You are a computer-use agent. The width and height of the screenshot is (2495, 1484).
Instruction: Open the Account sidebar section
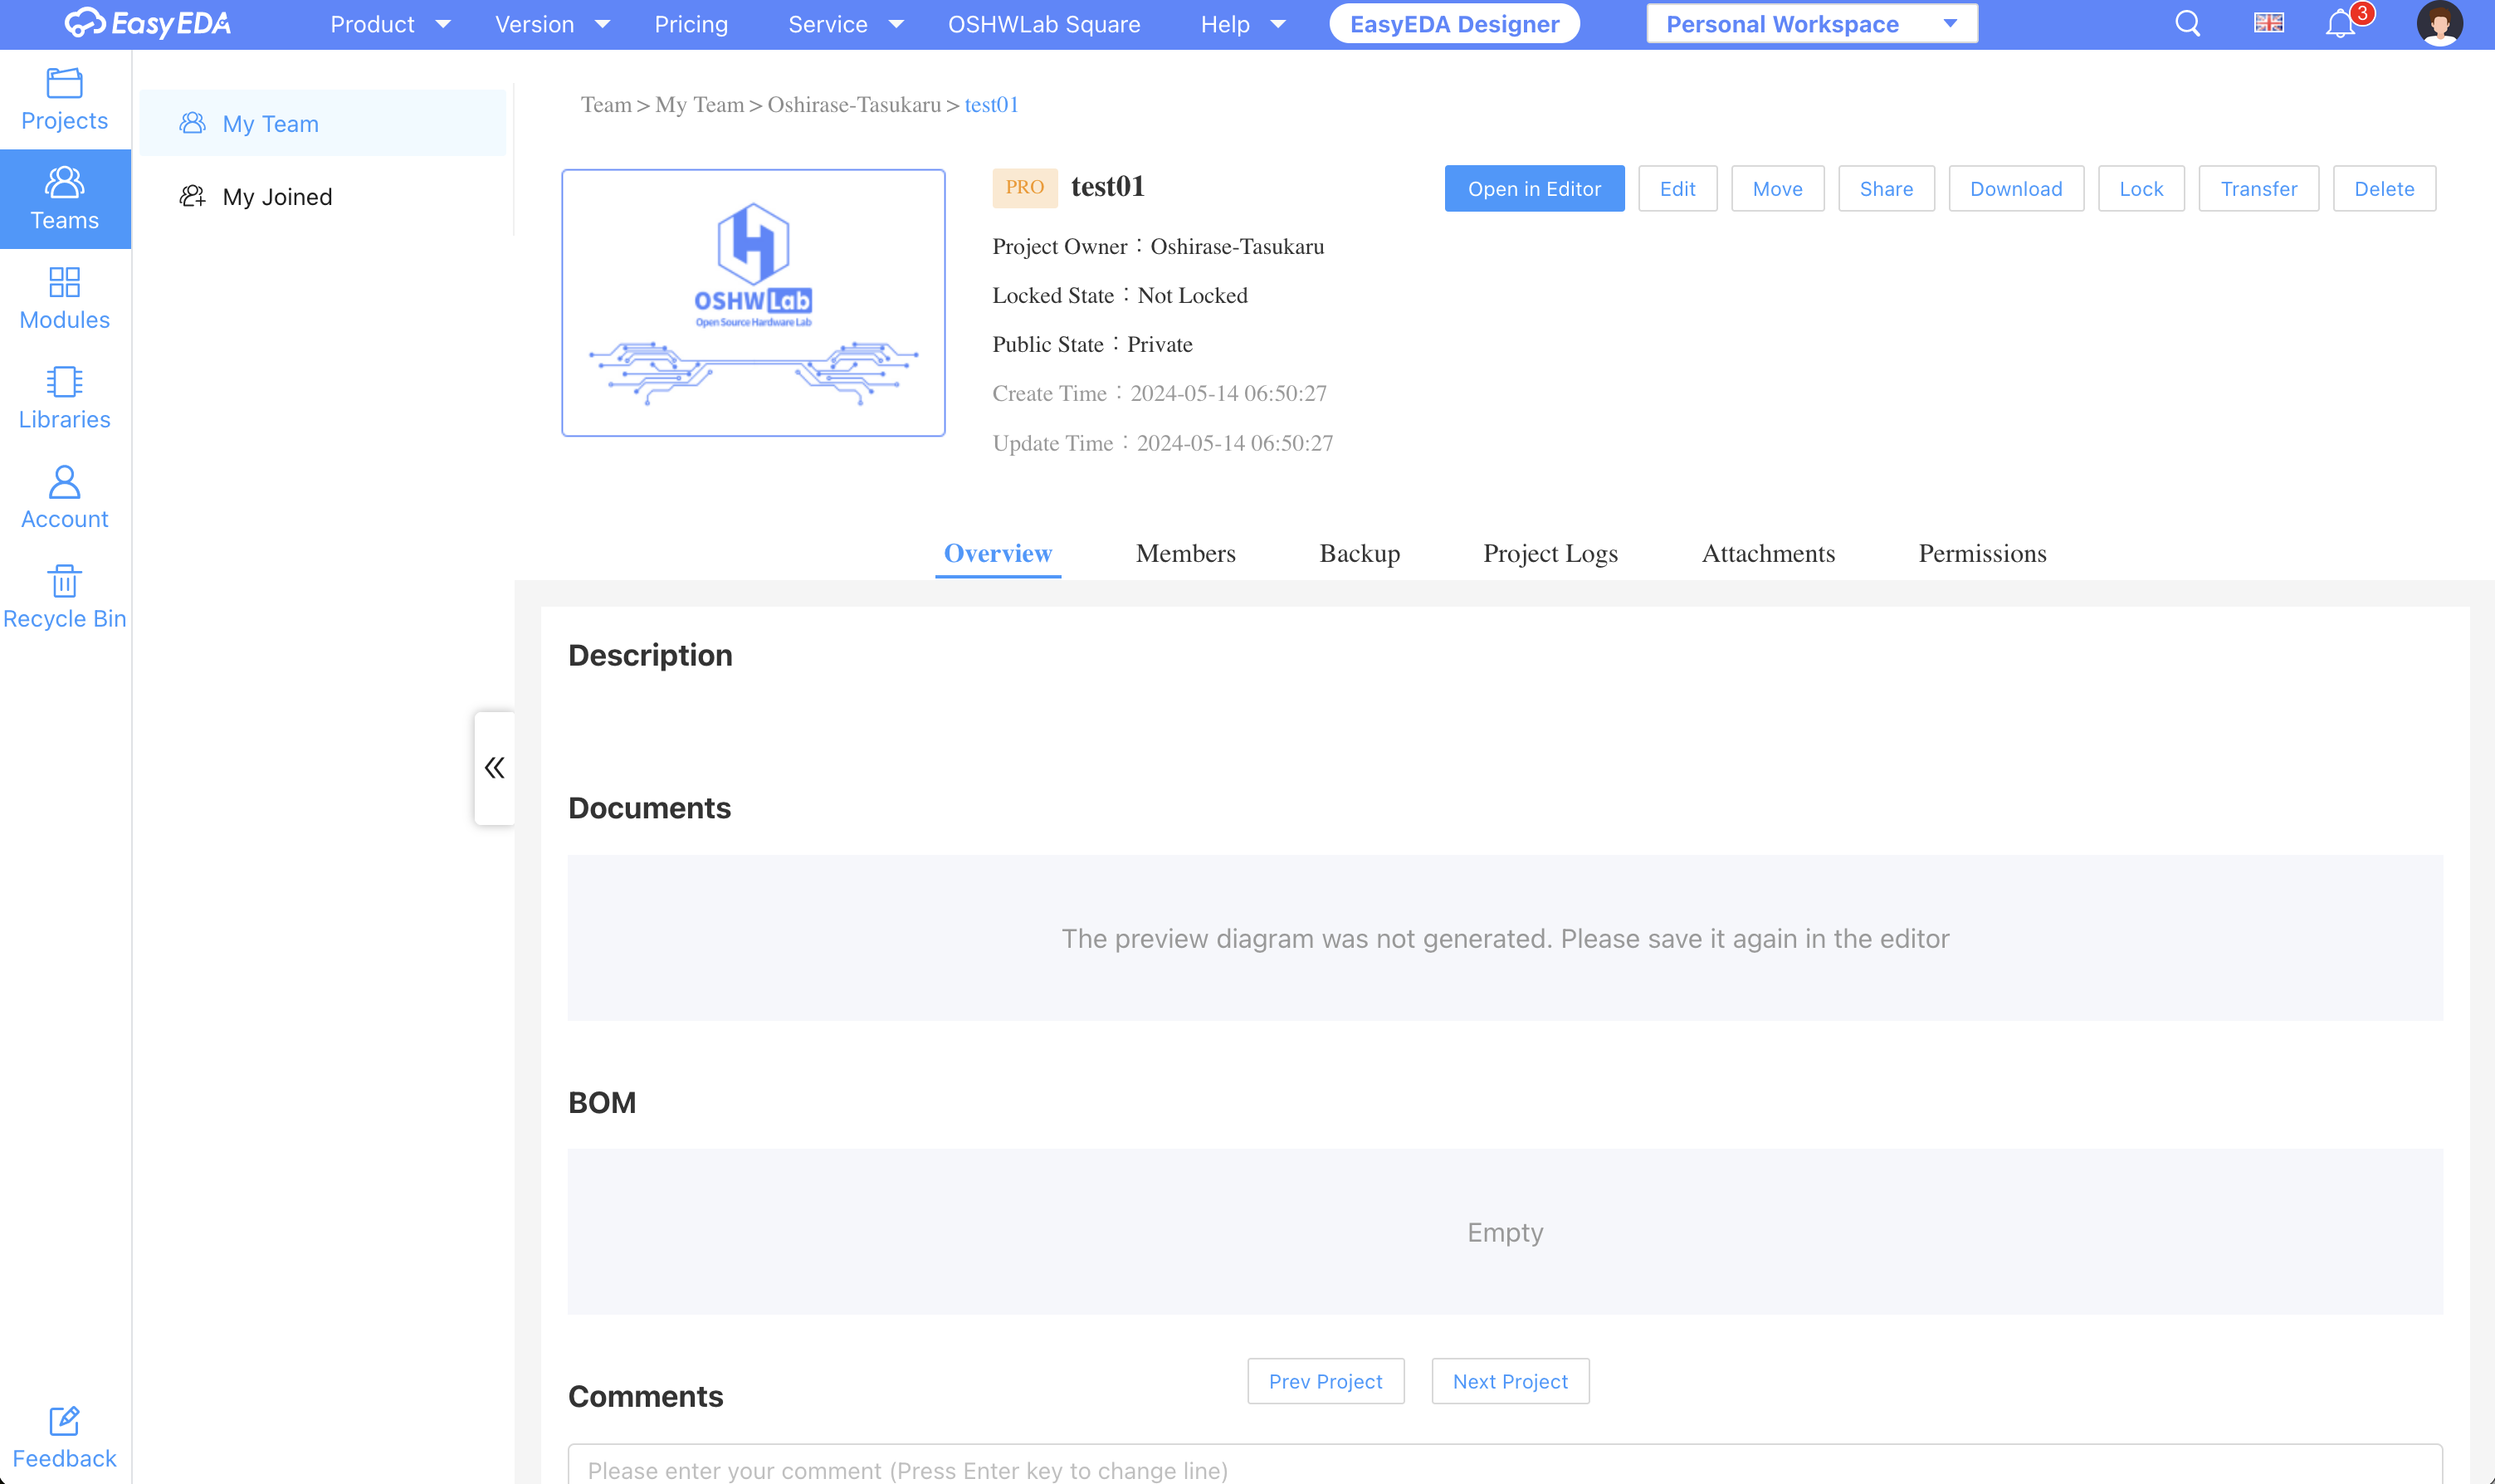(64, 498)
